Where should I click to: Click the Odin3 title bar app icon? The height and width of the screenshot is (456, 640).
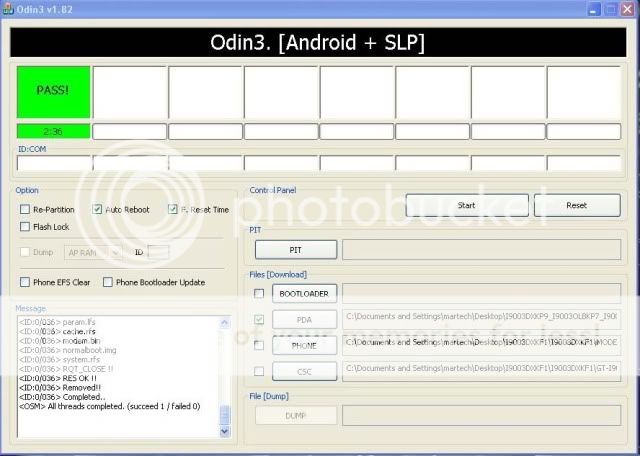[7, 9]
